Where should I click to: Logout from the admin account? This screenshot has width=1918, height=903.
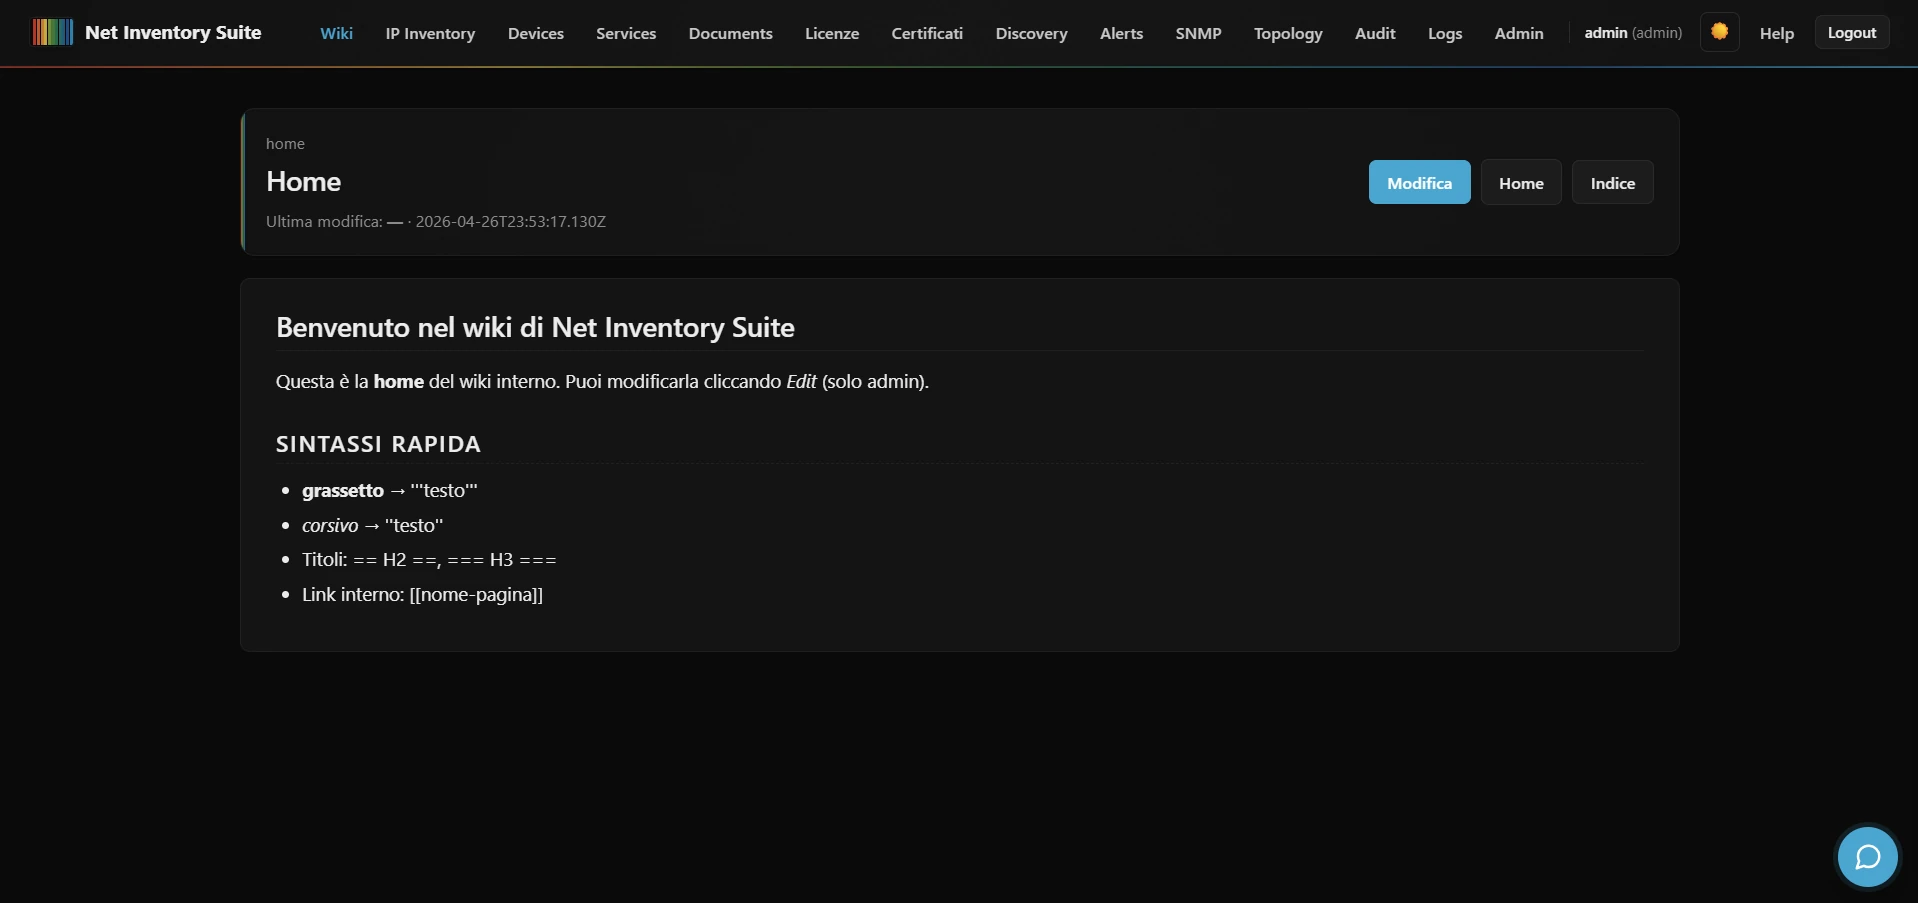pos(1851,31)
